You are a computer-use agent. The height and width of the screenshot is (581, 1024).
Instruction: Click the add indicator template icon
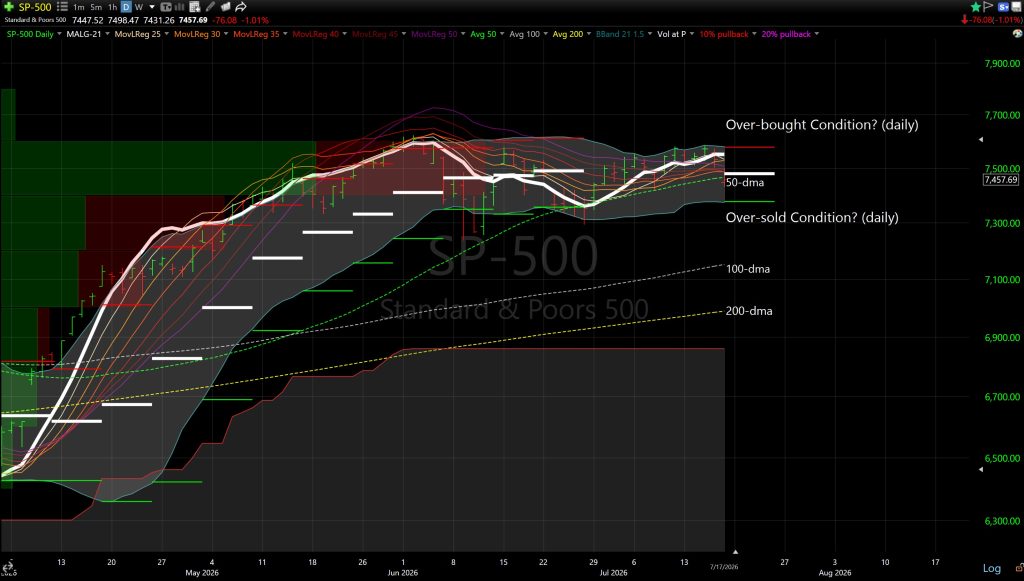(x=195, y=7)
